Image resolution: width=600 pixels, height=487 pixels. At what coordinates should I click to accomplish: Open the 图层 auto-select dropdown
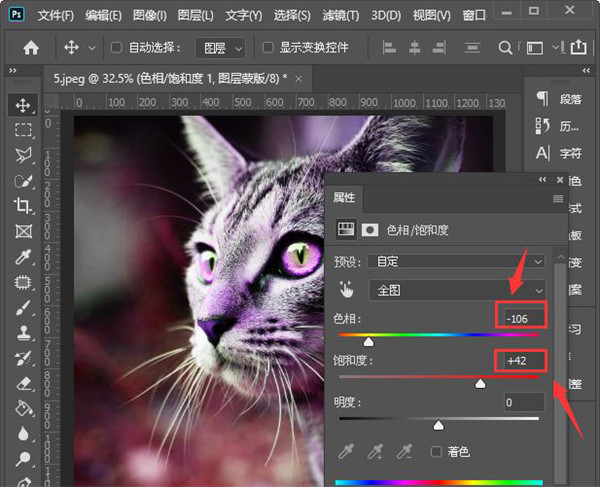coord(220,48)
